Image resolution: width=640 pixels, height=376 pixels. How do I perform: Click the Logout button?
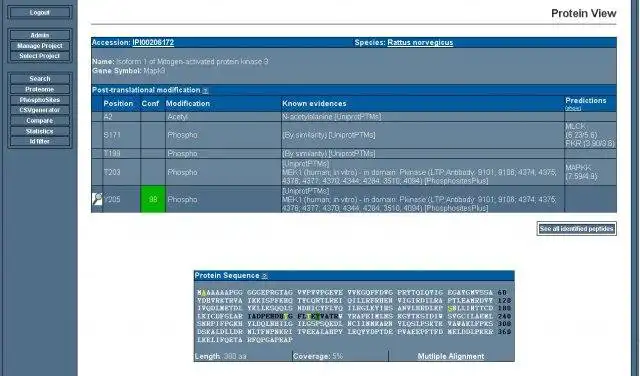(x=40, y=13)
